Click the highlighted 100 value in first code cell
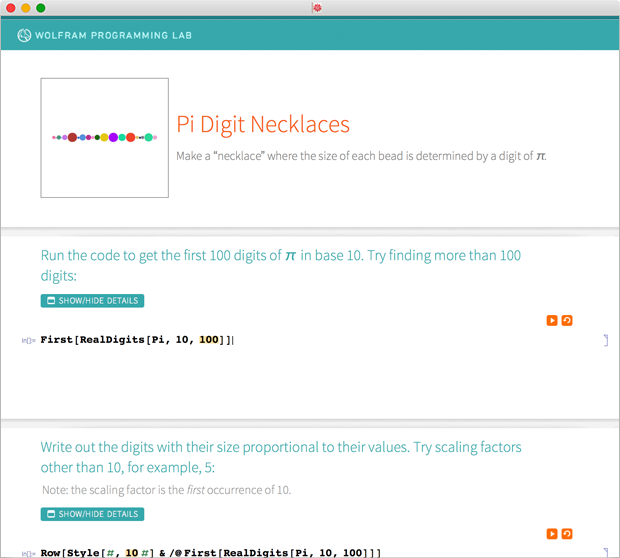The width and height of the screenshot is (620, 558). [209, 340]
